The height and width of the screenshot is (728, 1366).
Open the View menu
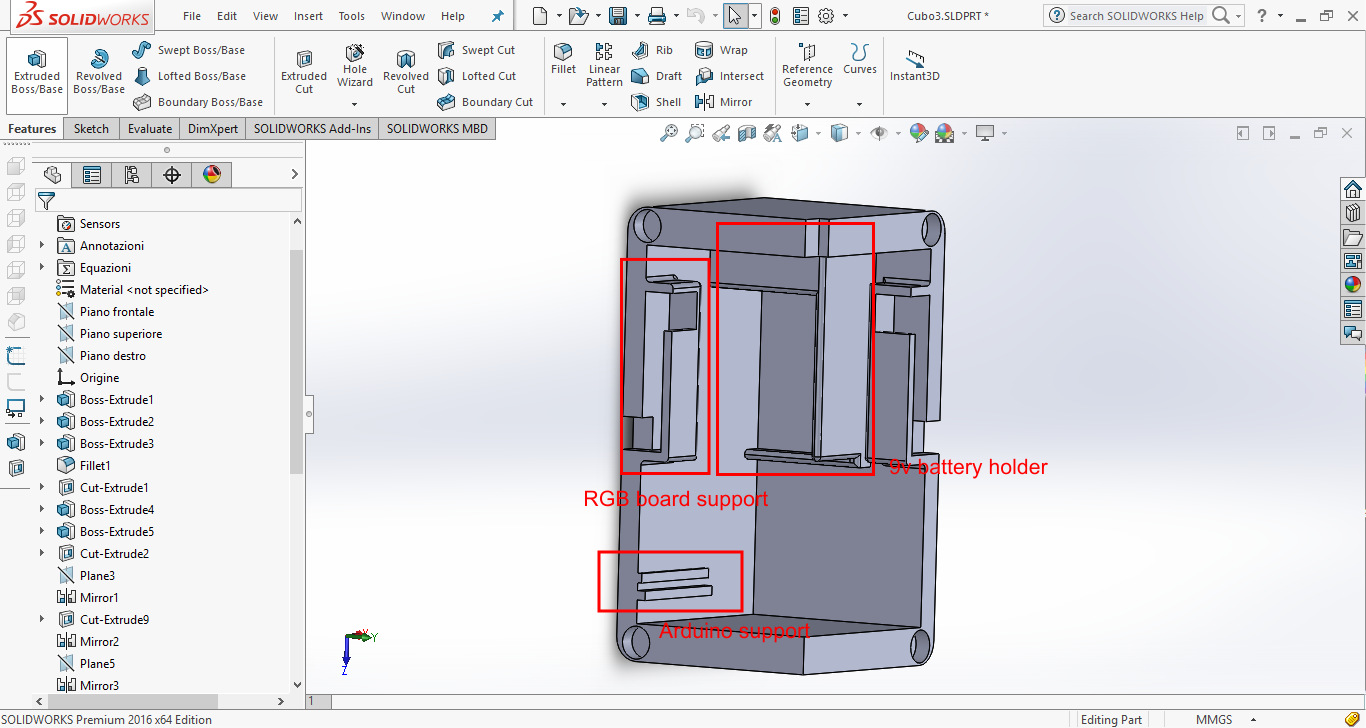(266, 16)
